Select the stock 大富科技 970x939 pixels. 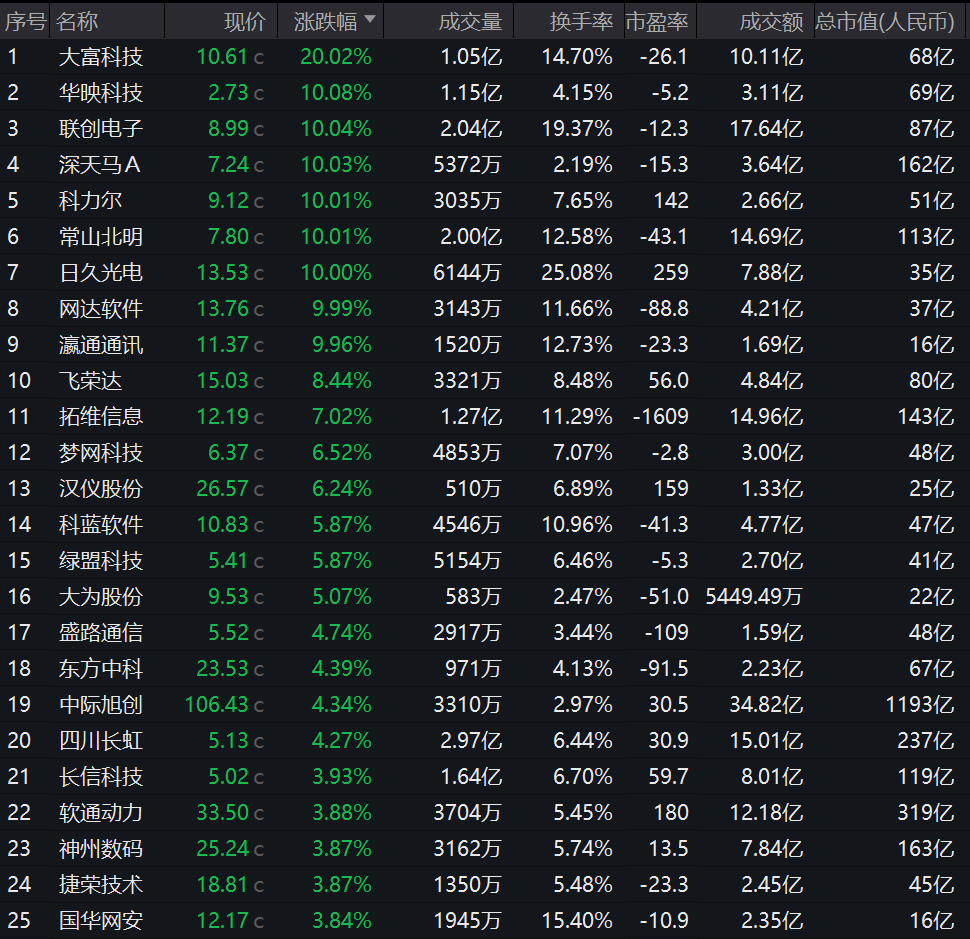(x=101, y=57)
